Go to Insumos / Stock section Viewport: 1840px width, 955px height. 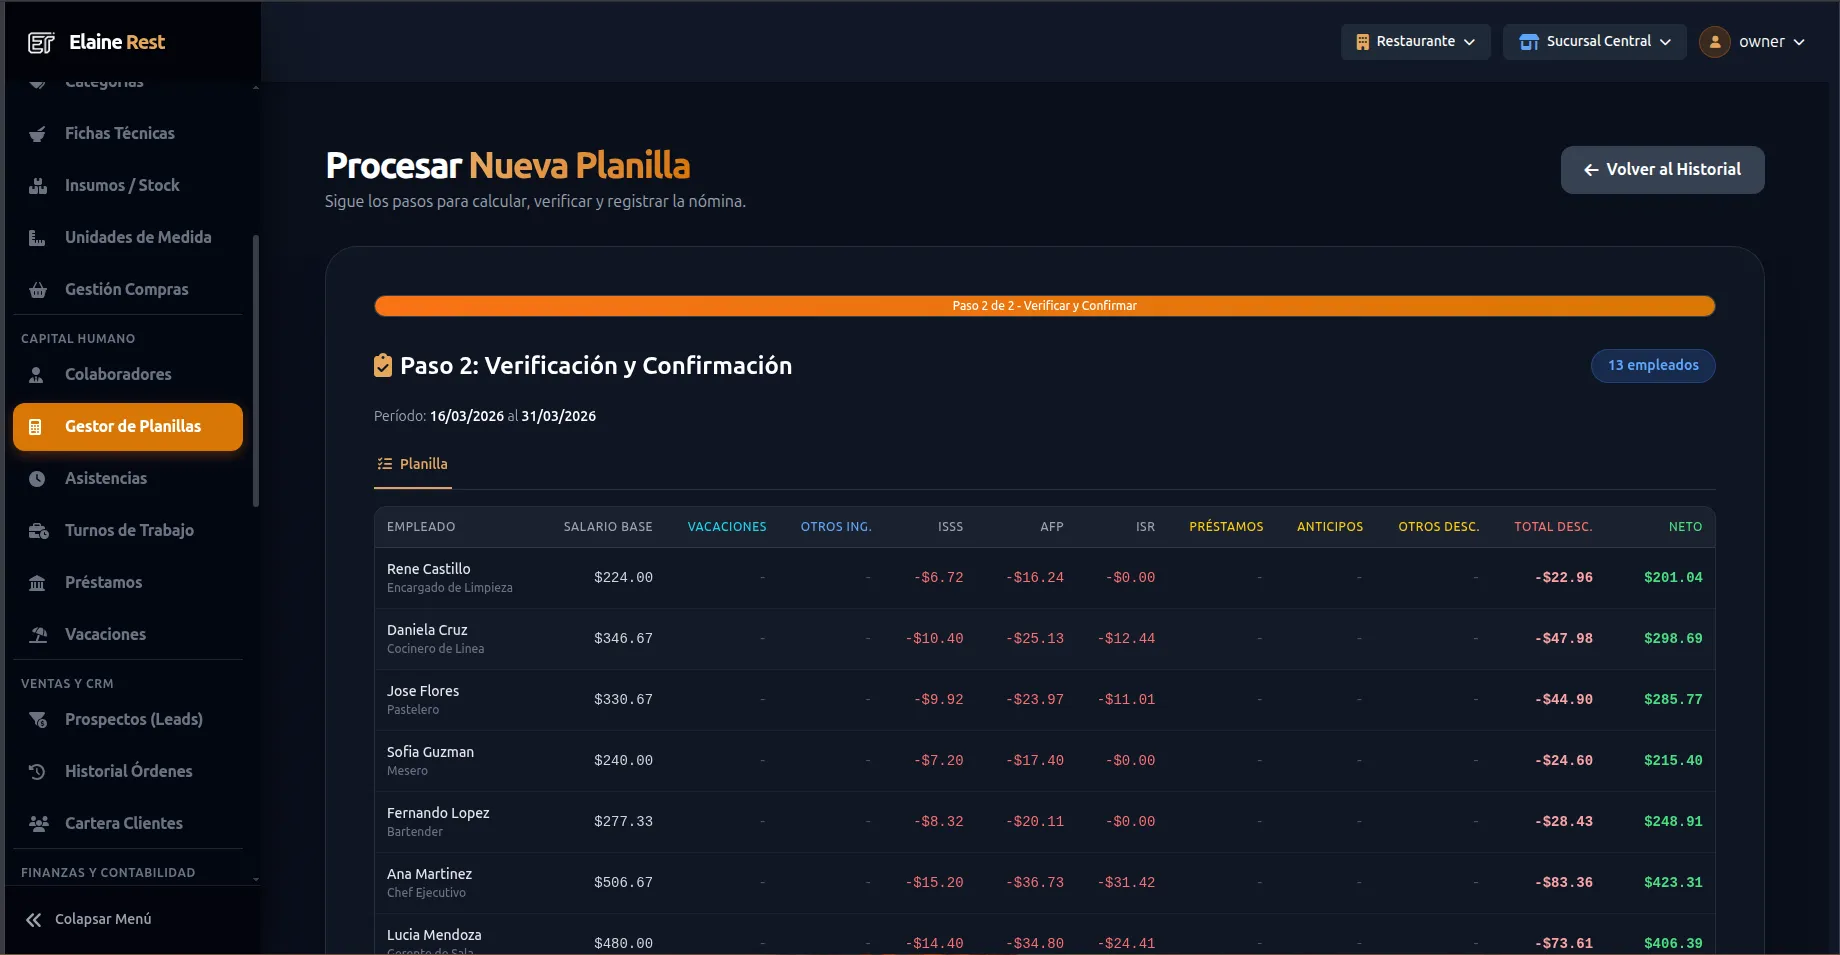pos(128,186)
